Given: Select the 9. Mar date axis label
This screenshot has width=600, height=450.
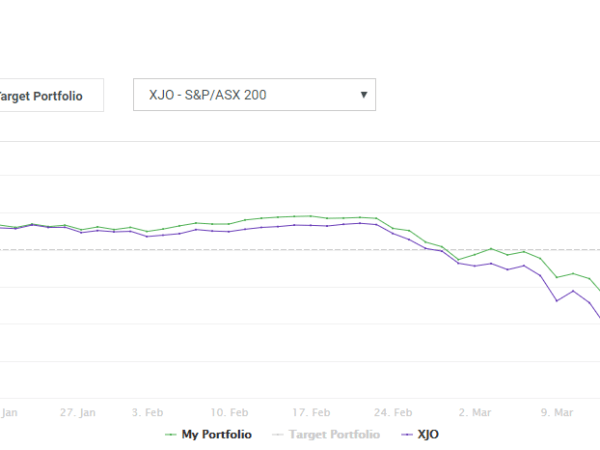Looking at the screenshot, I should point(557,411).
